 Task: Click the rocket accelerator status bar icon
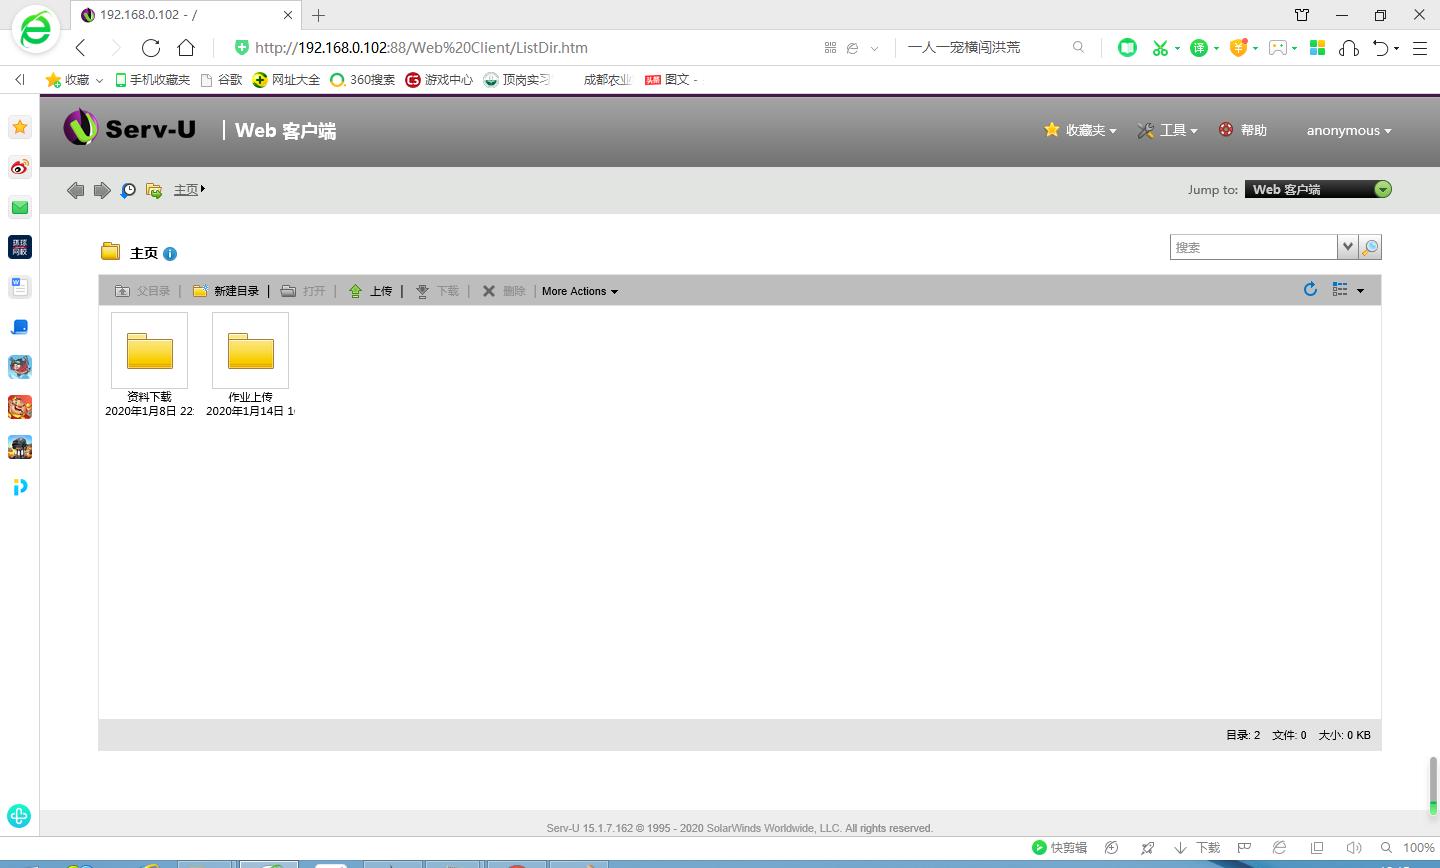[1147, 847]
